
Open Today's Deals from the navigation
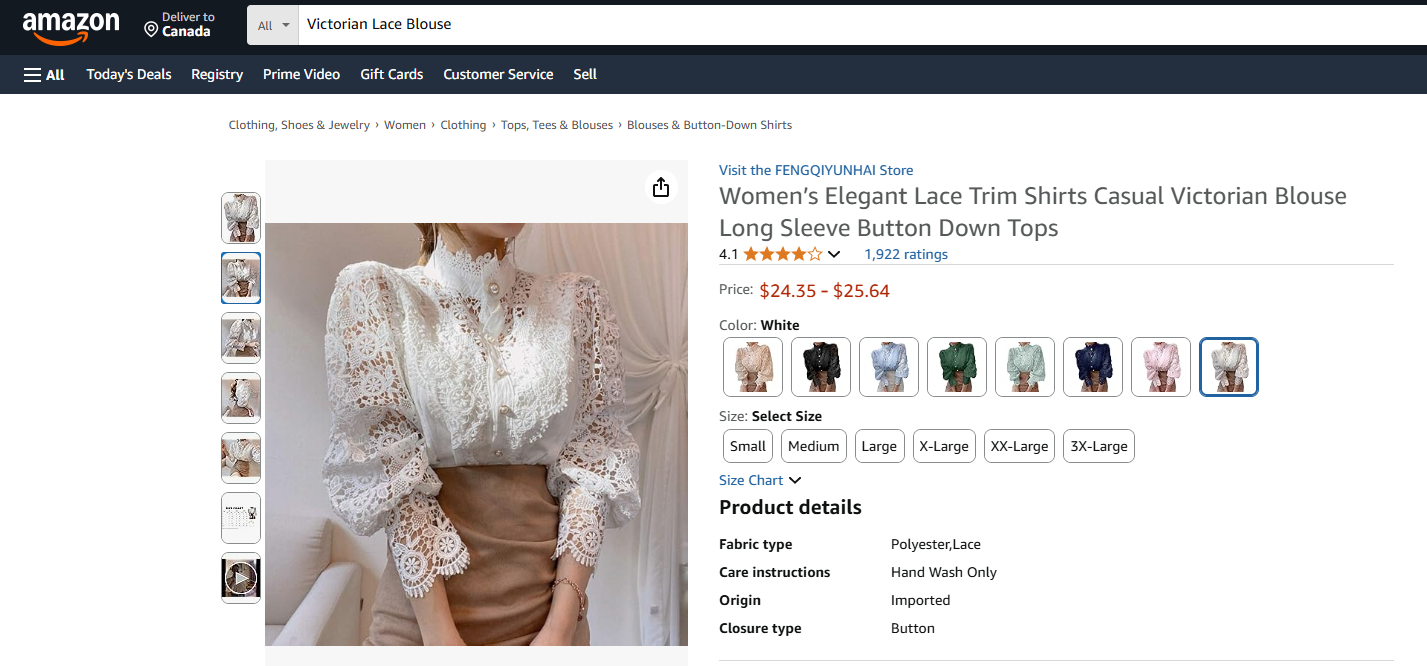pos(128,74)
